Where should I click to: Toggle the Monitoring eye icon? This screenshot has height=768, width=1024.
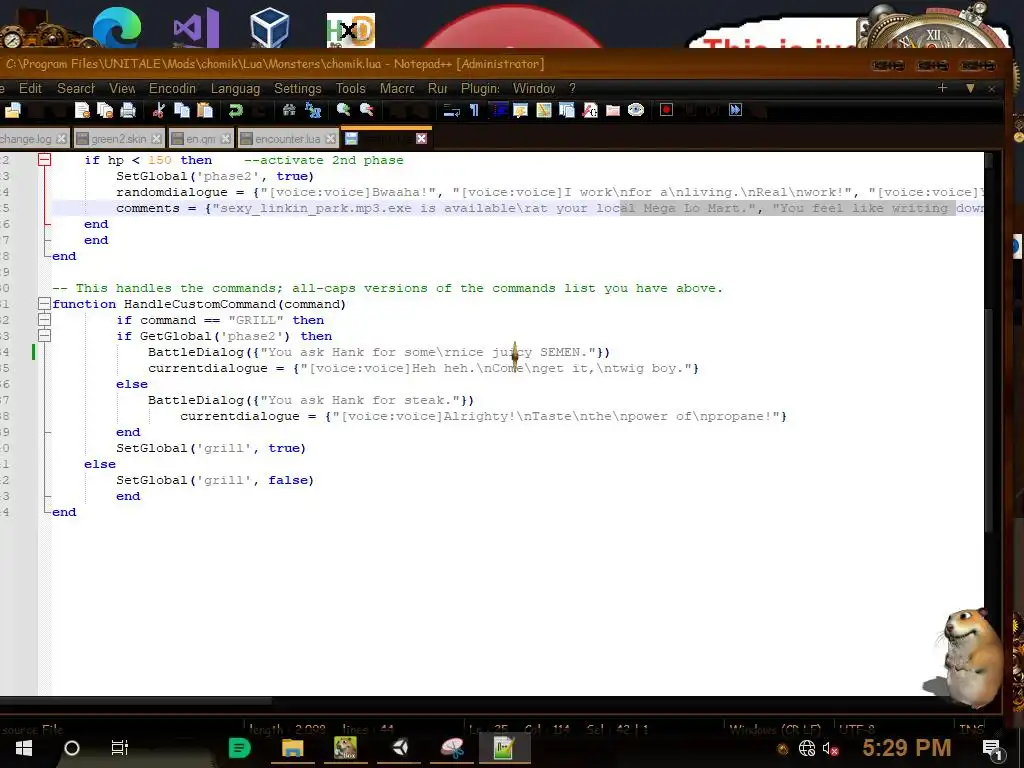[x=636, y=110]
